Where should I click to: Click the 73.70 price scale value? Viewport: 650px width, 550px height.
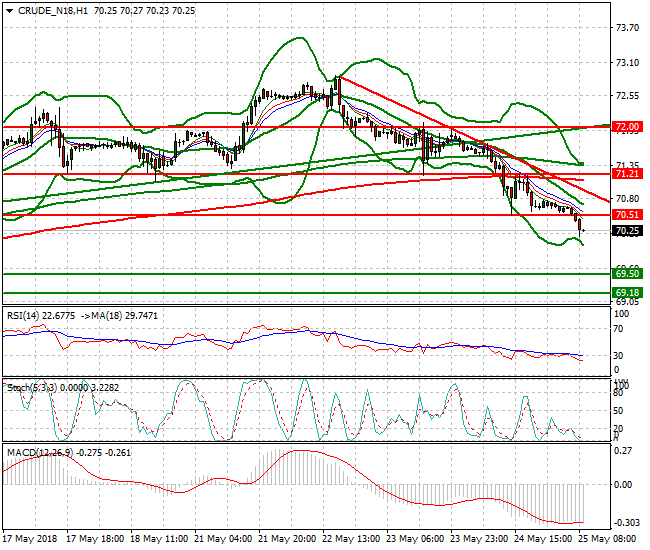point(627,28)
